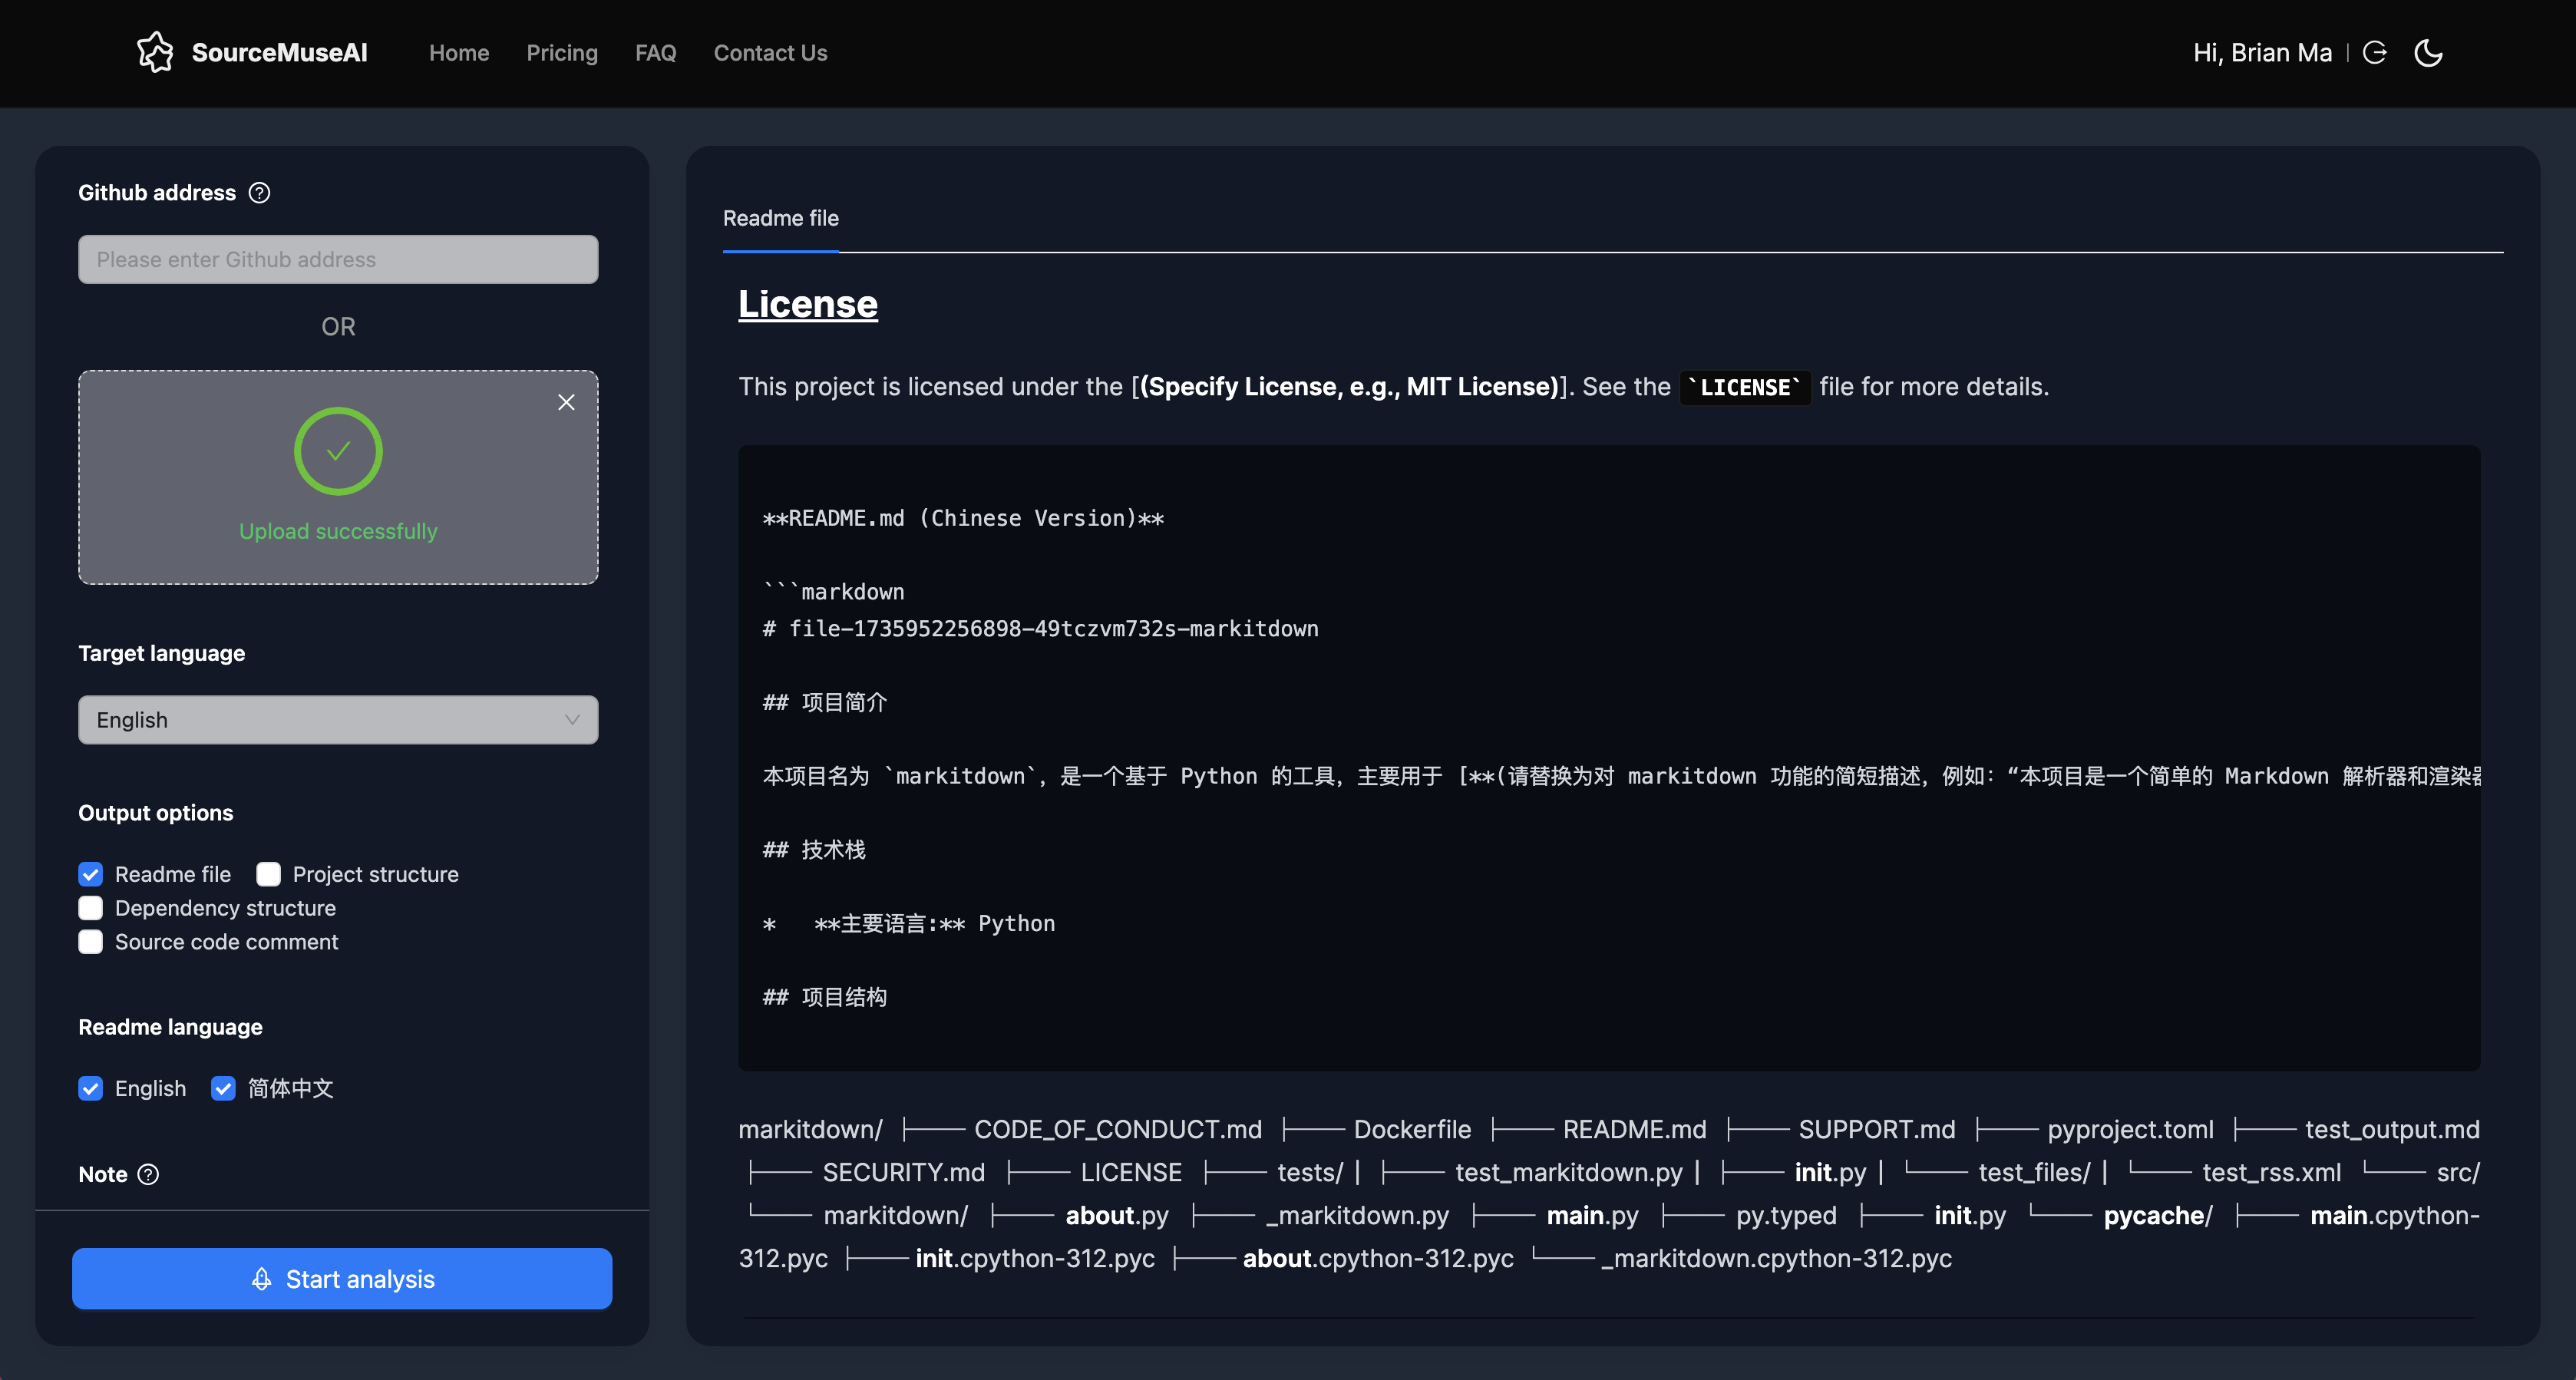Click the Pricing menu item
Screen dimensions: 2576x1380
click(562, 51)
